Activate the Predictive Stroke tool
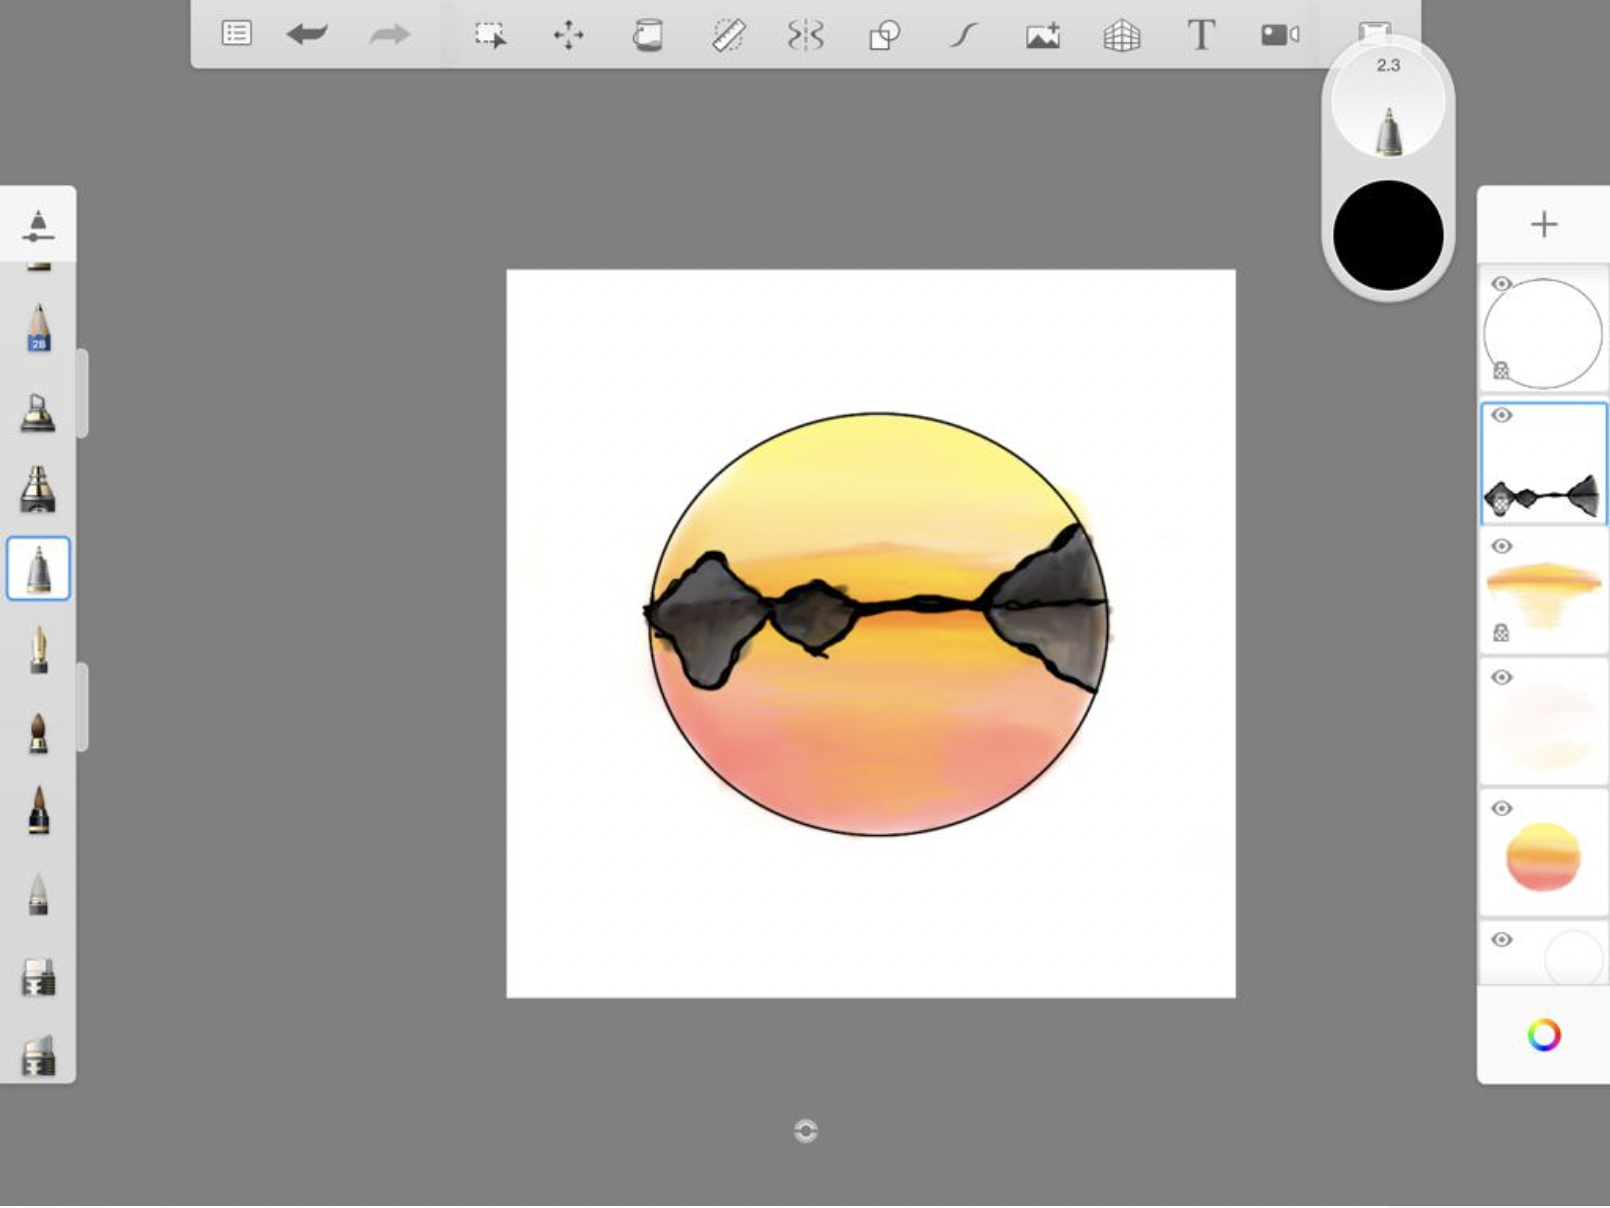This screenshot has width=1610, height=1208. pos(963,36)
